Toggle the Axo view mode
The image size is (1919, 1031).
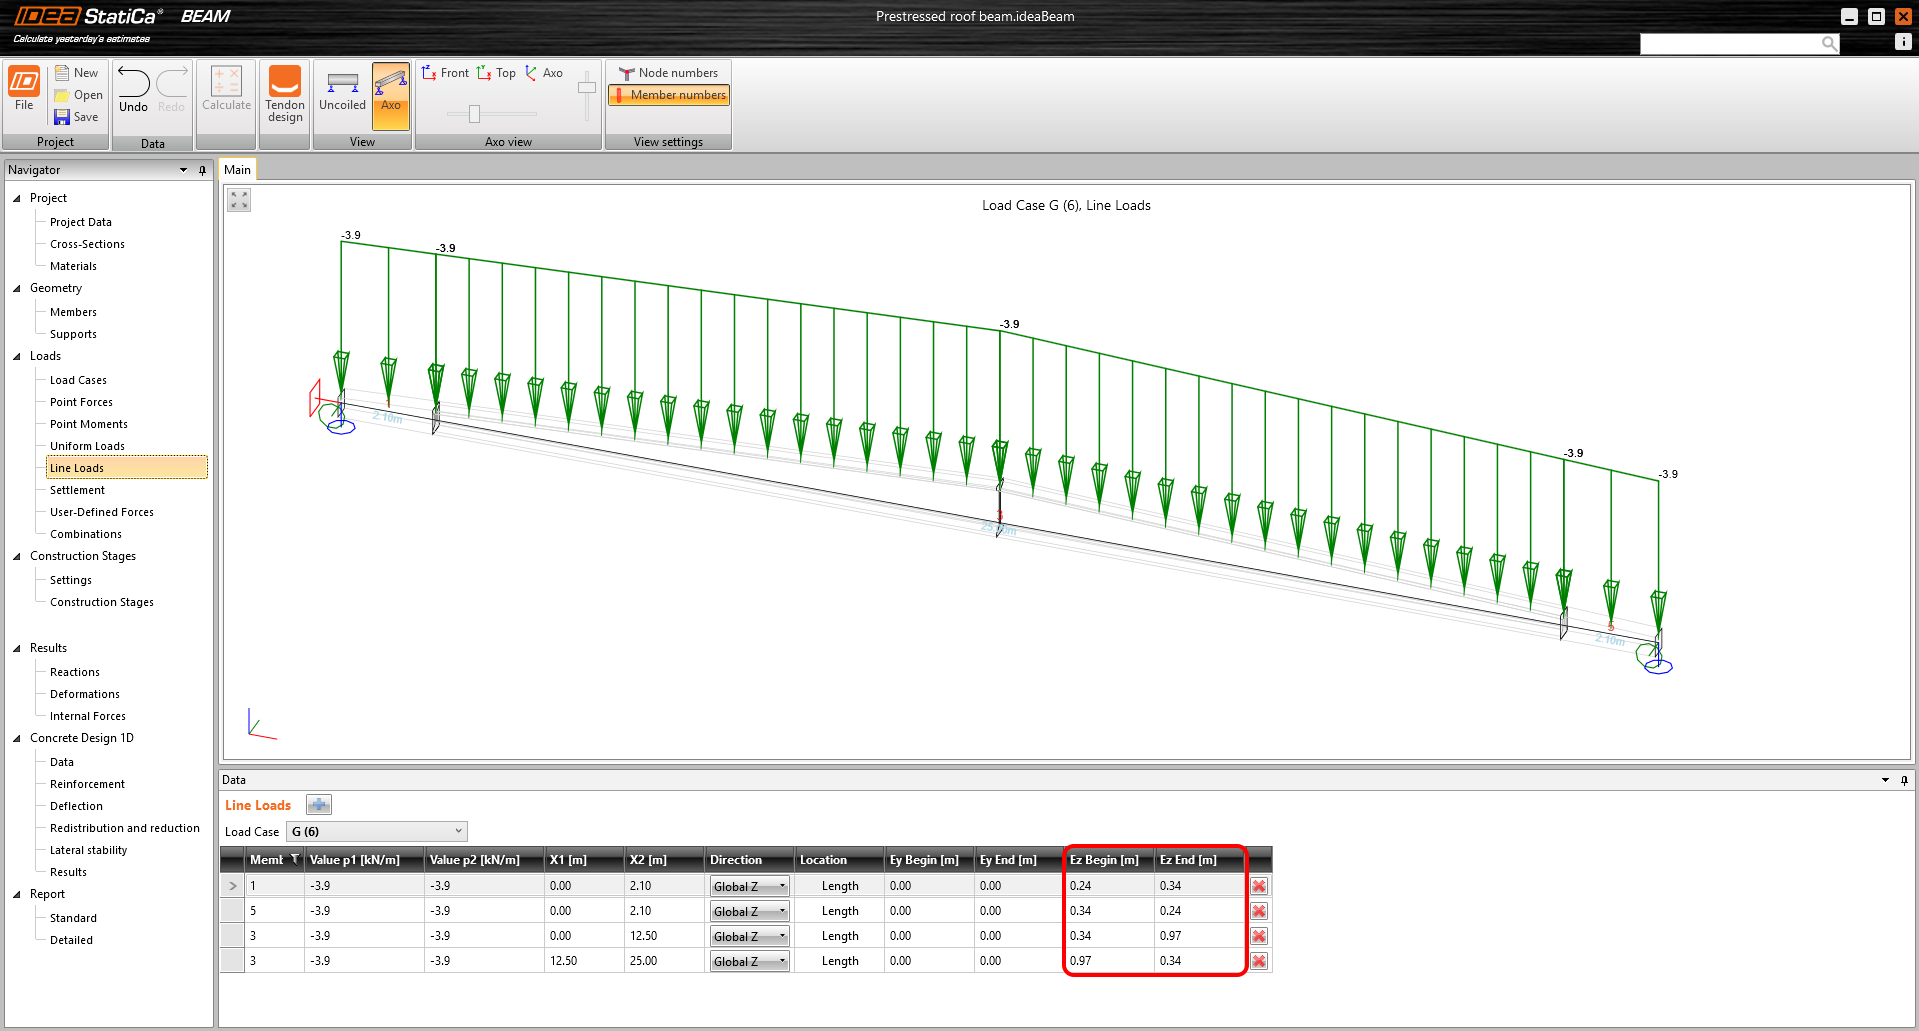click(391, 95)
